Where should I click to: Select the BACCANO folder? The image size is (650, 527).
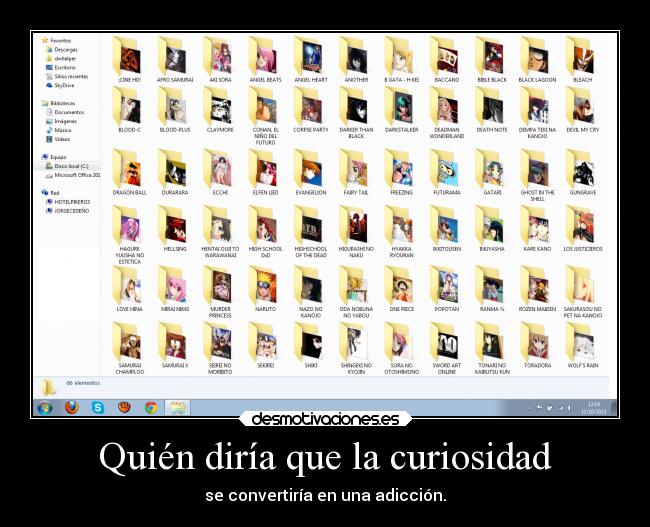446,60
